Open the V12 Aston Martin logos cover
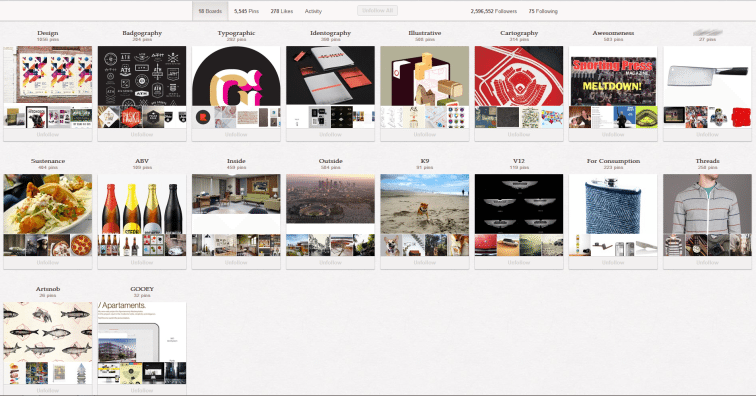The height and width of the screenshot is (396, 756). (519, 204)
